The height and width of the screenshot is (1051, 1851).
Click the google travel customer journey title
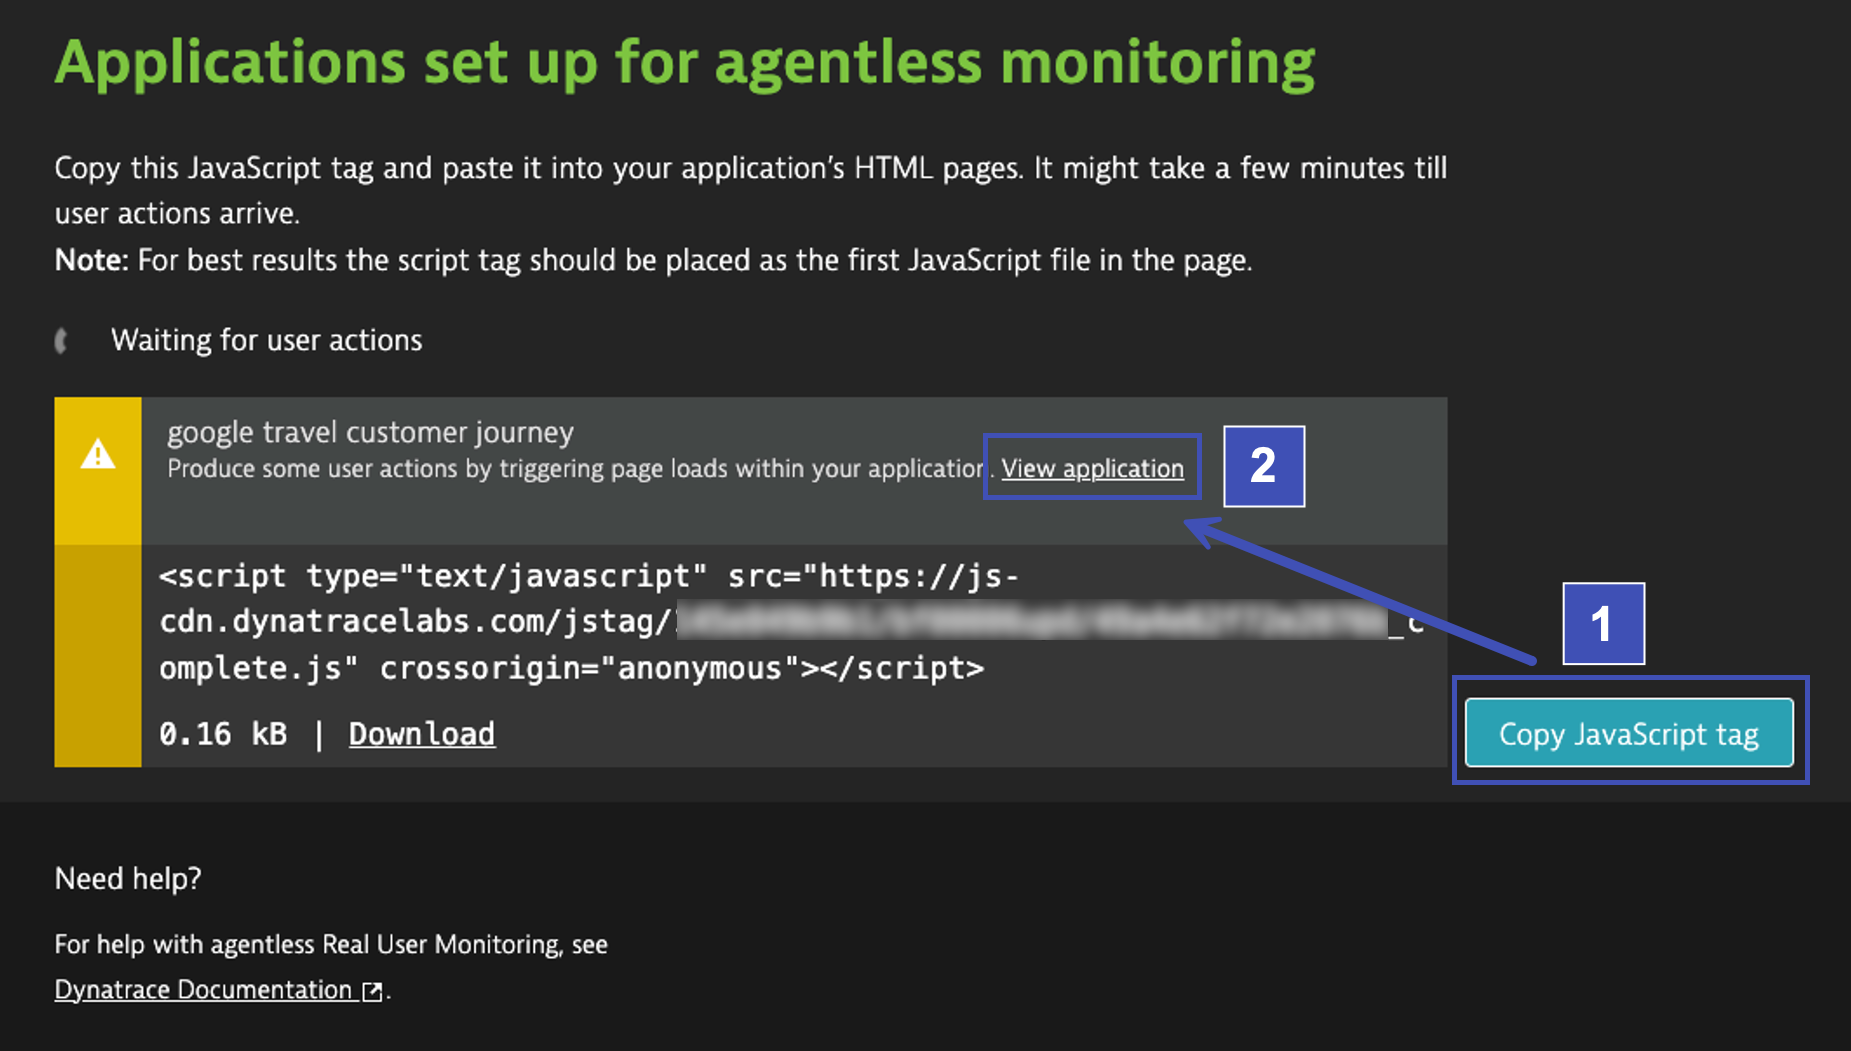tap(370, 432)
